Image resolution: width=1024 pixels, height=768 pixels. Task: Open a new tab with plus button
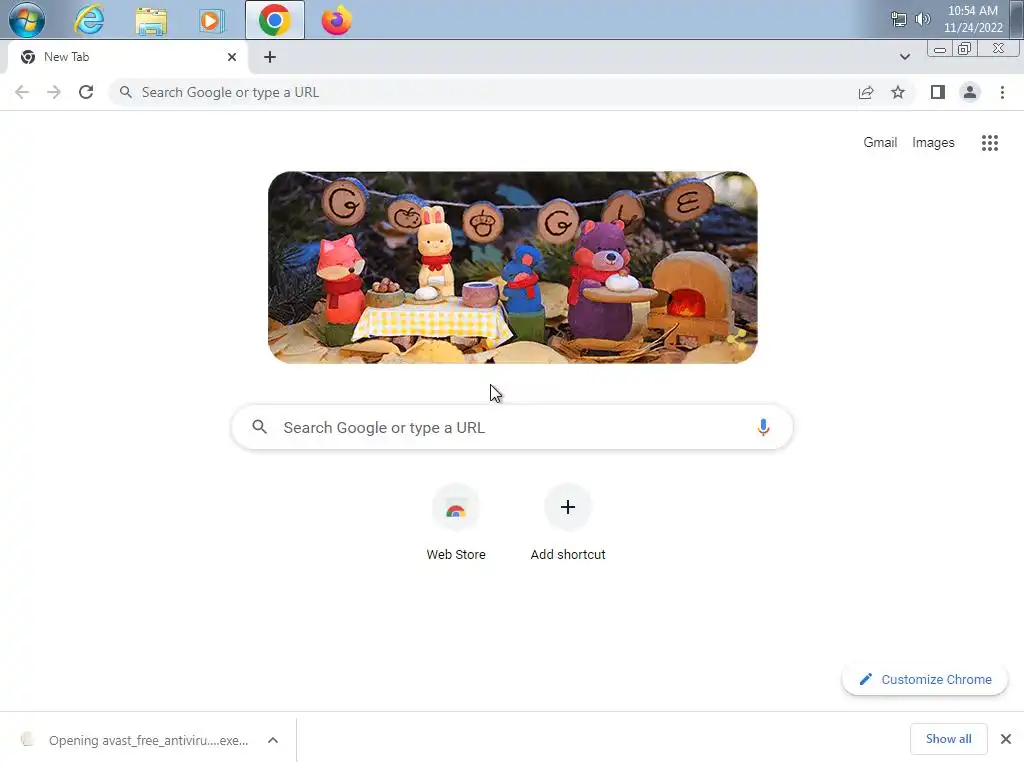[270, 57]
